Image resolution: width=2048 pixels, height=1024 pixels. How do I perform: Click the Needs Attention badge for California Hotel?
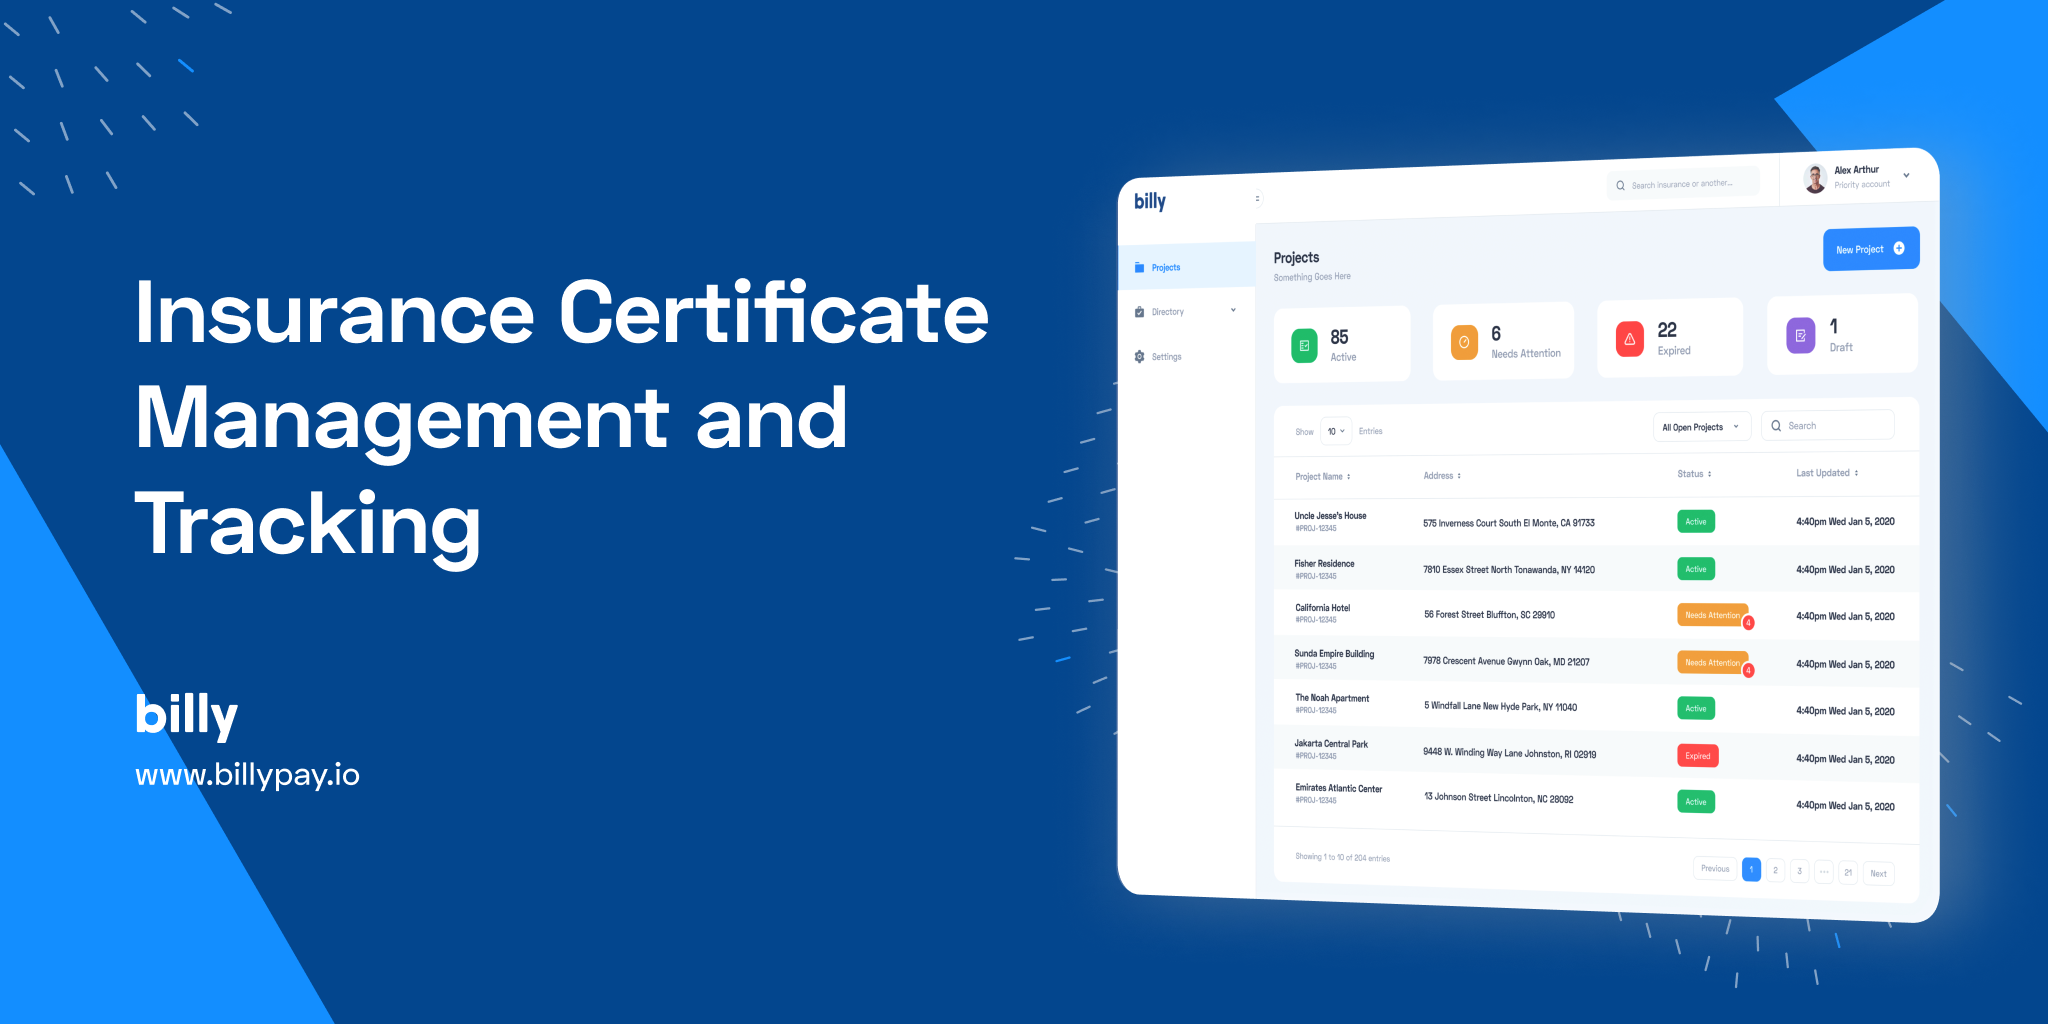[x=1712, y=615]
